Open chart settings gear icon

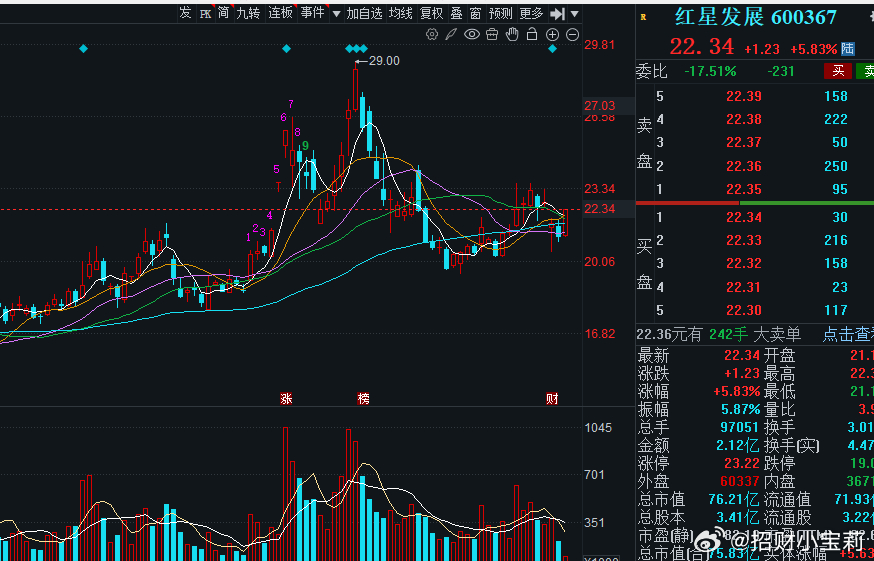coord(432,35)
